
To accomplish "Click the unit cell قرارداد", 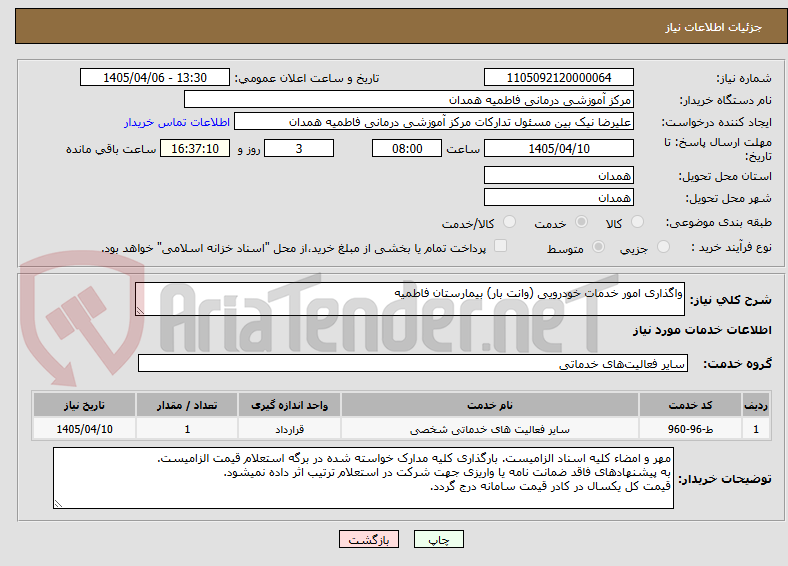I will coord(289,429).
